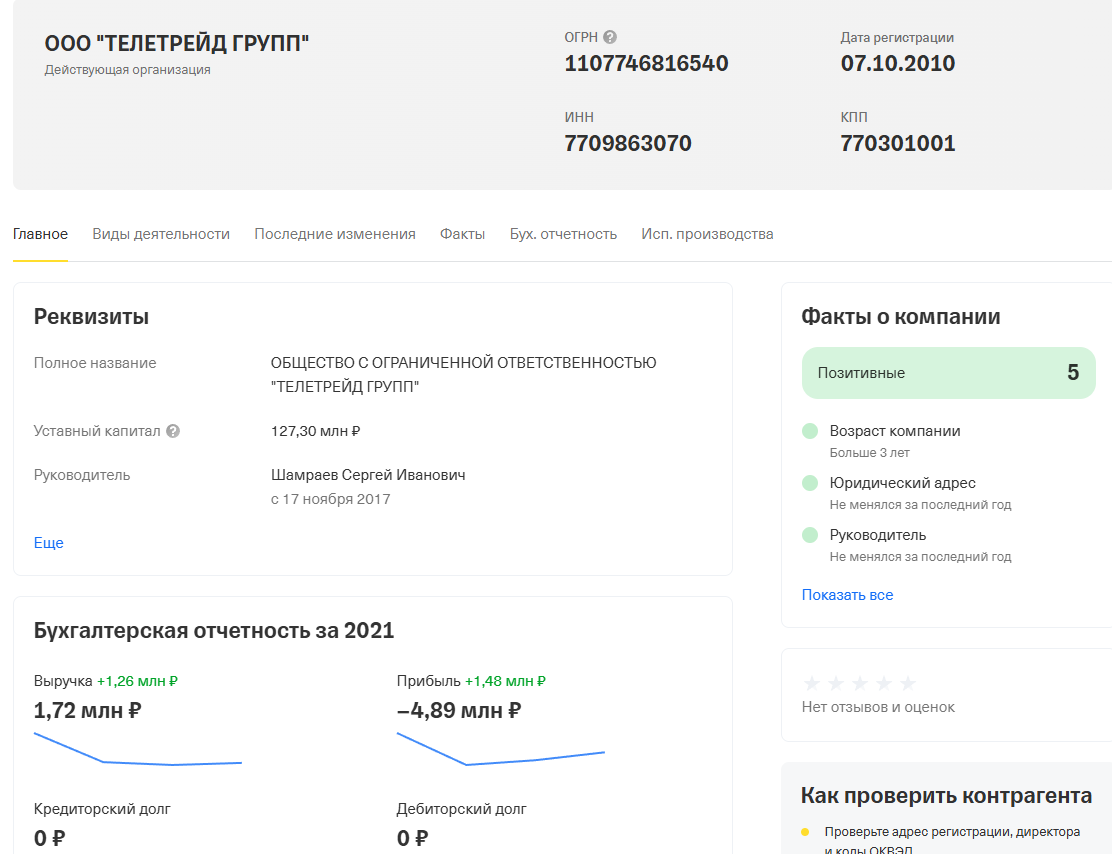Click the Прибыль profit line chart
The width and height of the screenshot is (1112, 854).
501,749
